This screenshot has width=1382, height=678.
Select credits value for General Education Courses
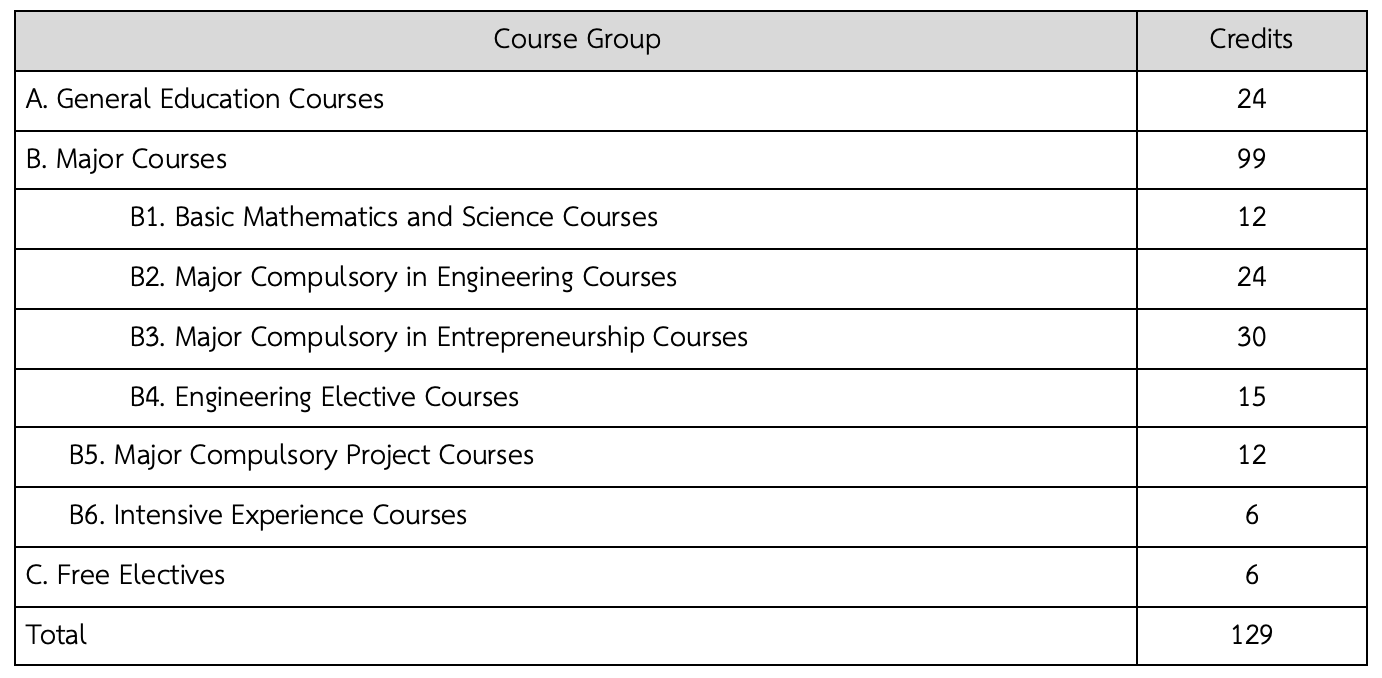[x=1251, y=99]
